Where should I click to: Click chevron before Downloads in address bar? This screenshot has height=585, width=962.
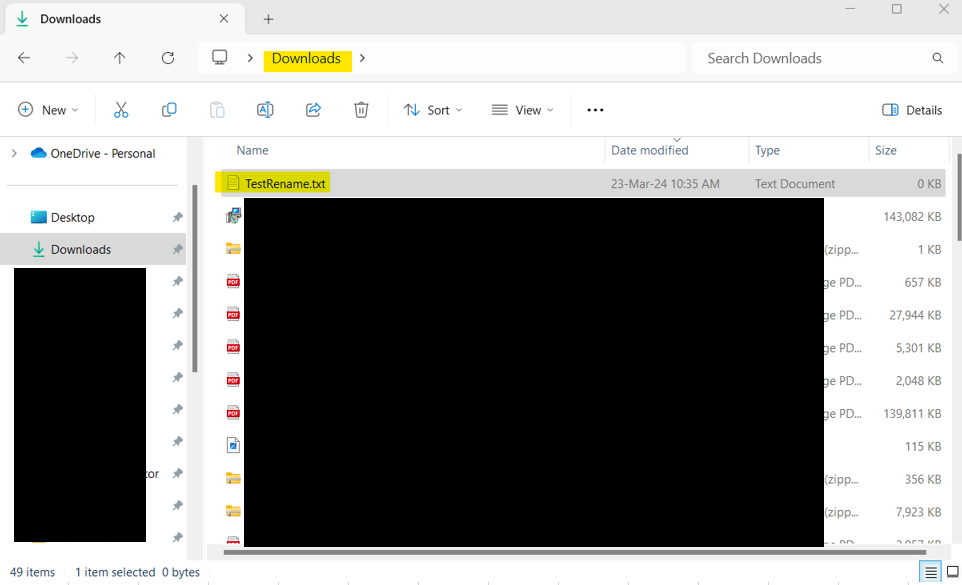tap(250, 58)
